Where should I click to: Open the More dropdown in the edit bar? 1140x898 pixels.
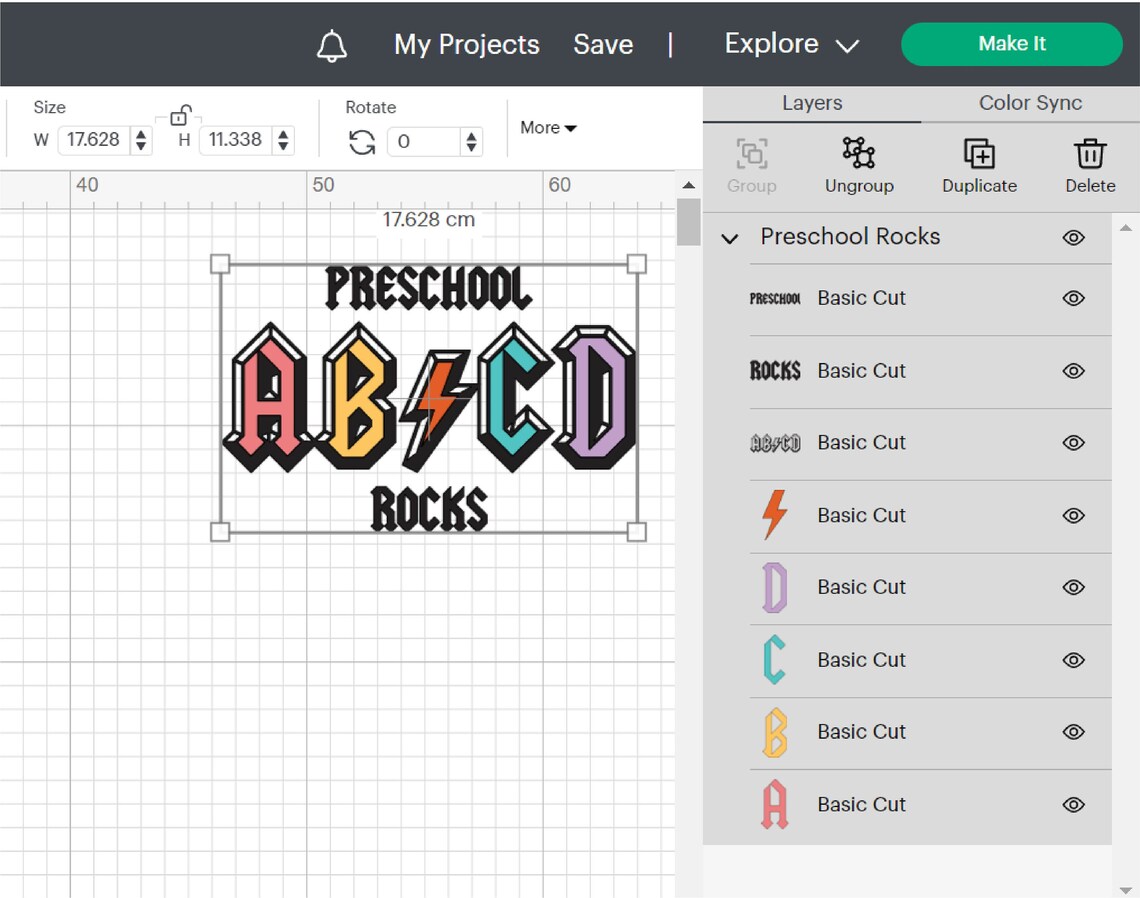tap(547, 128)
